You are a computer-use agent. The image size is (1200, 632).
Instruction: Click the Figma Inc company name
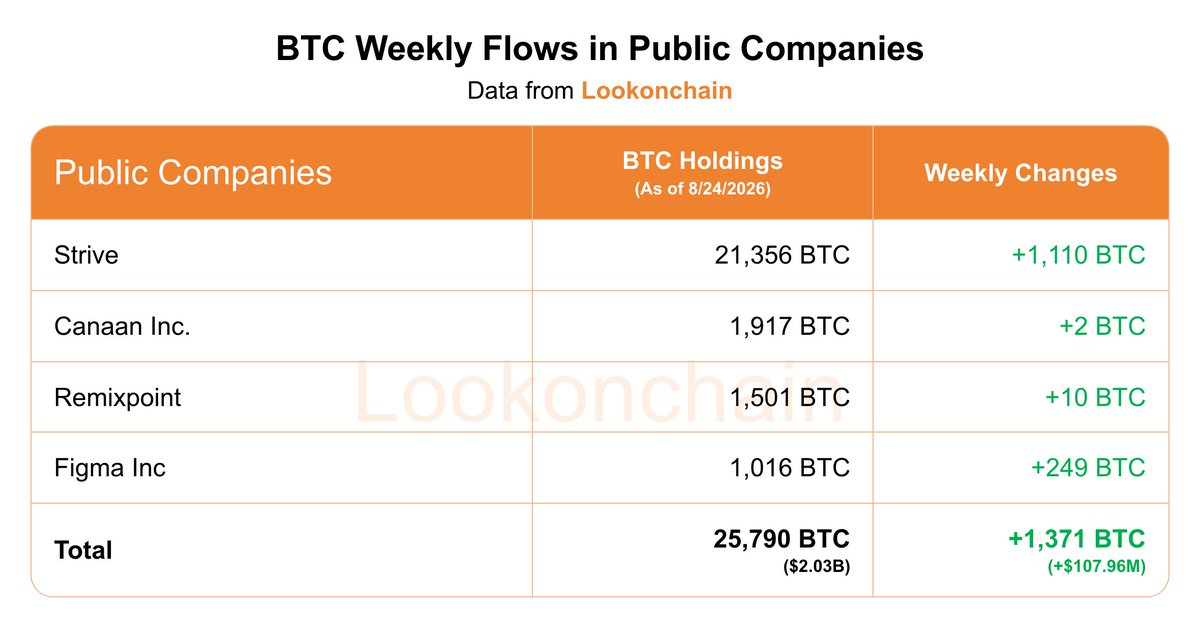point(110,468)
